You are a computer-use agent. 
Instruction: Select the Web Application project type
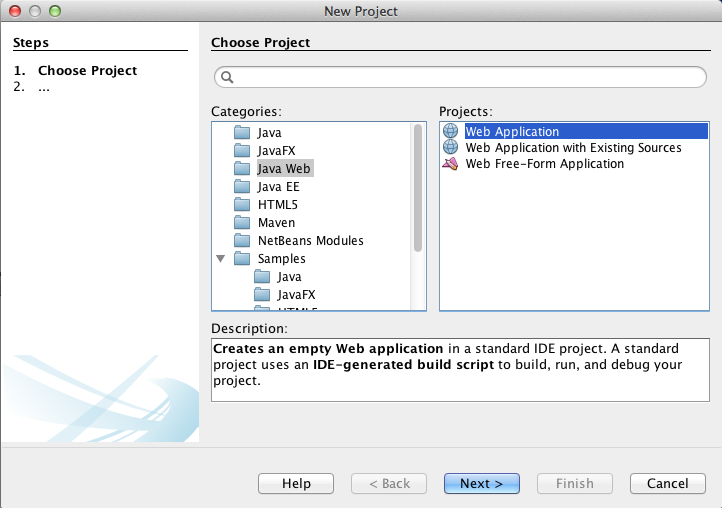(586, 131)
